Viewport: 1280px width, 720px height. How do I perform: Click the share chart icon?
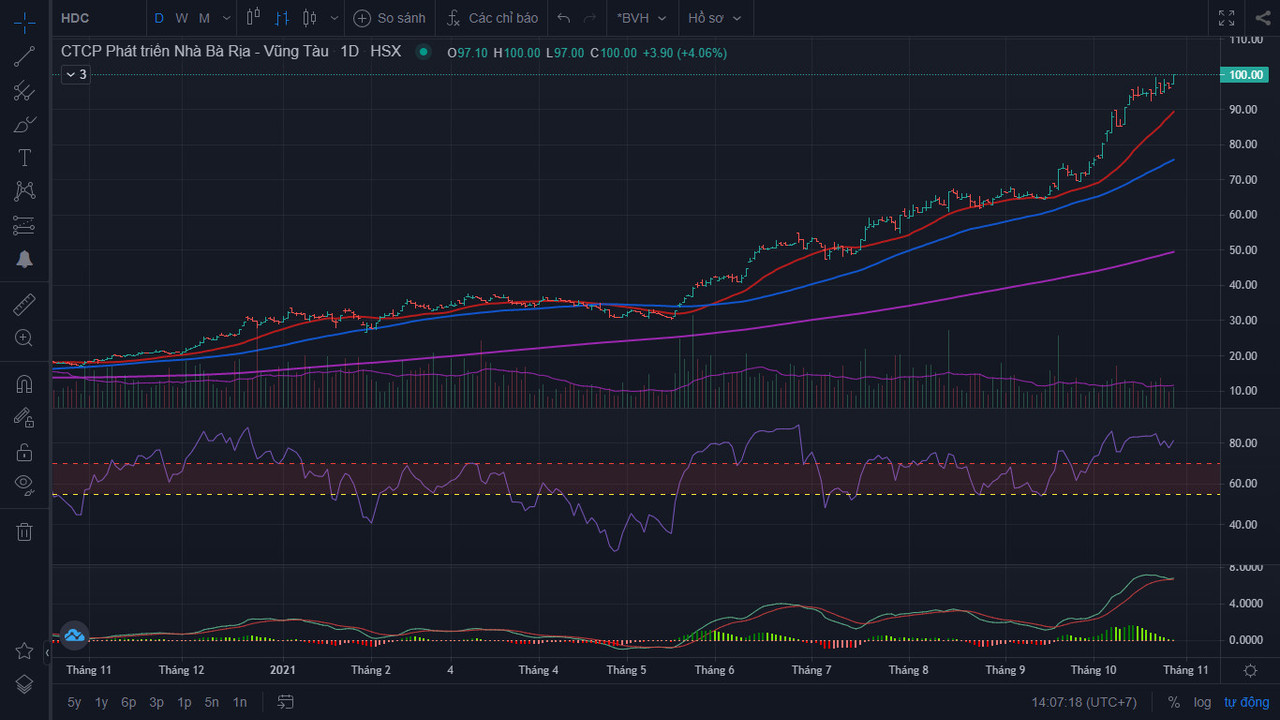click(1262, 18)
